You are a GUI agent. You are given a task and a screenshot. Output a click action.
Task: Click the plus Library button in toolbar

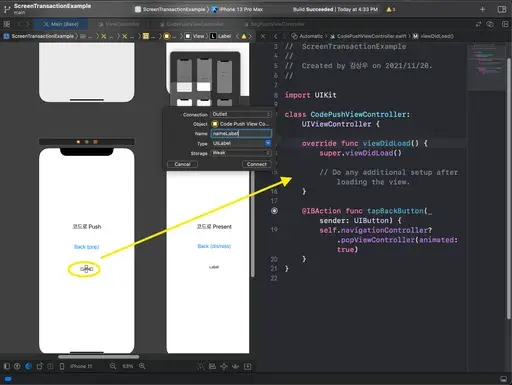tap(482, 9)
